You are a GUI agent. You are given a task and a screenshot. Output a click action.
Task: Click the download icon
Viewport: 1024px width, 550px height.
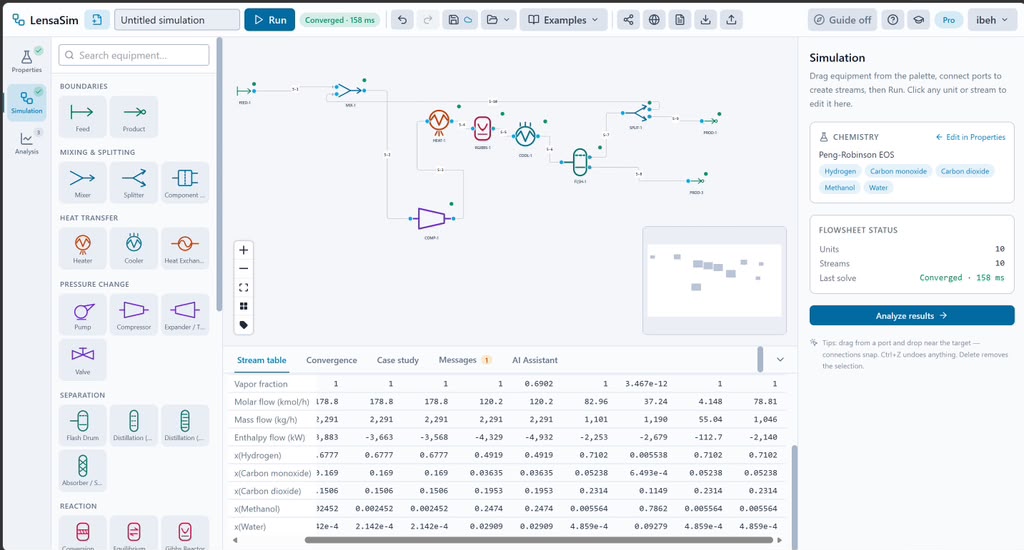click(705, 20)
